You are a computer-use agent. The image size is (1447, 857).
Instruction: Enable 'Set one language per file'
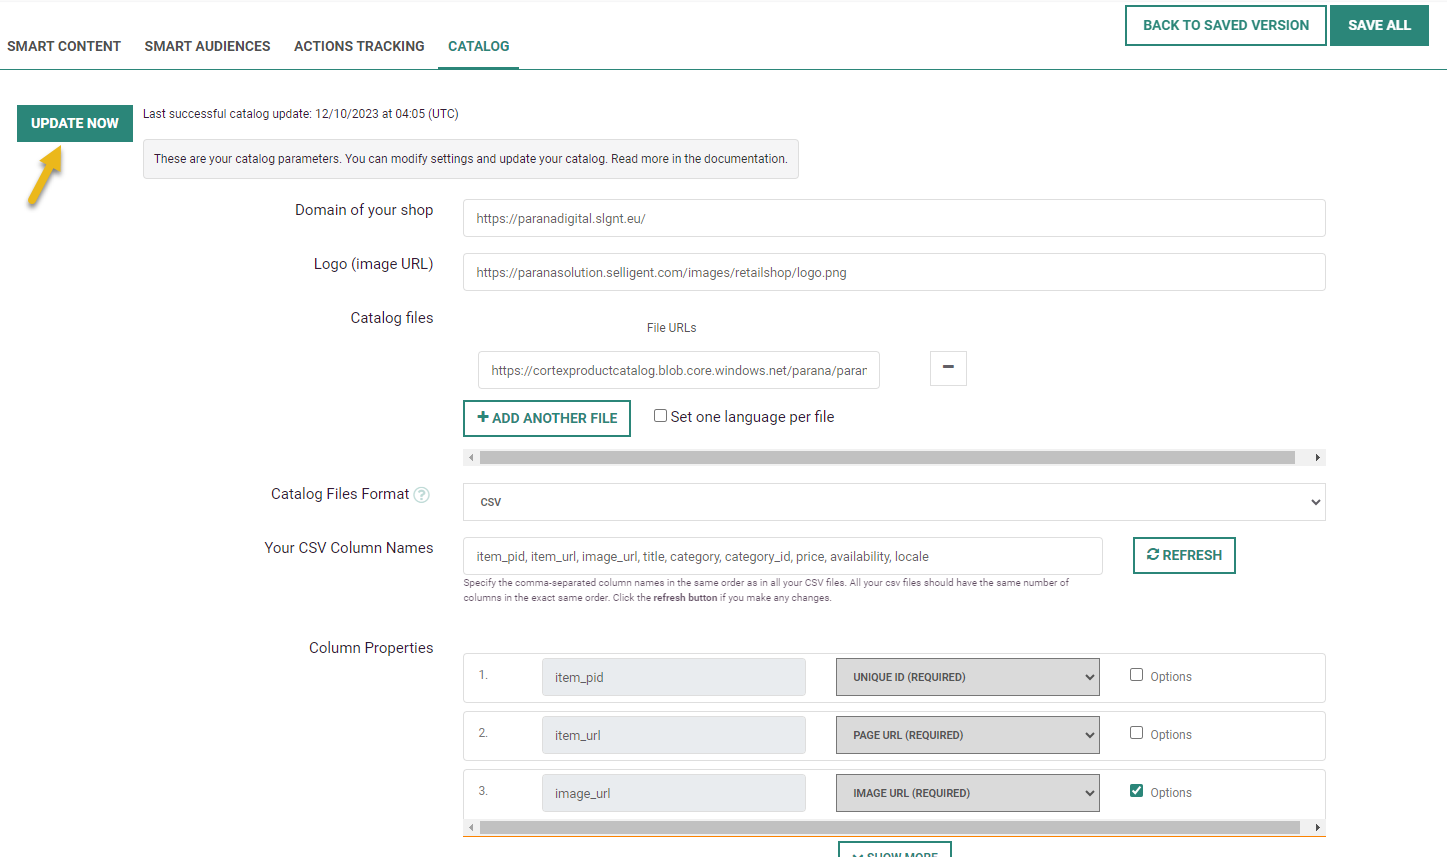pos(660,416)
